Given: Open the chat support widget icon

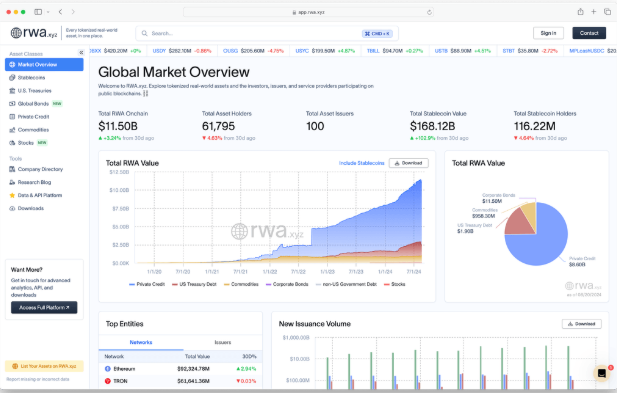Looking at the screenshot, I should (602, 373).
